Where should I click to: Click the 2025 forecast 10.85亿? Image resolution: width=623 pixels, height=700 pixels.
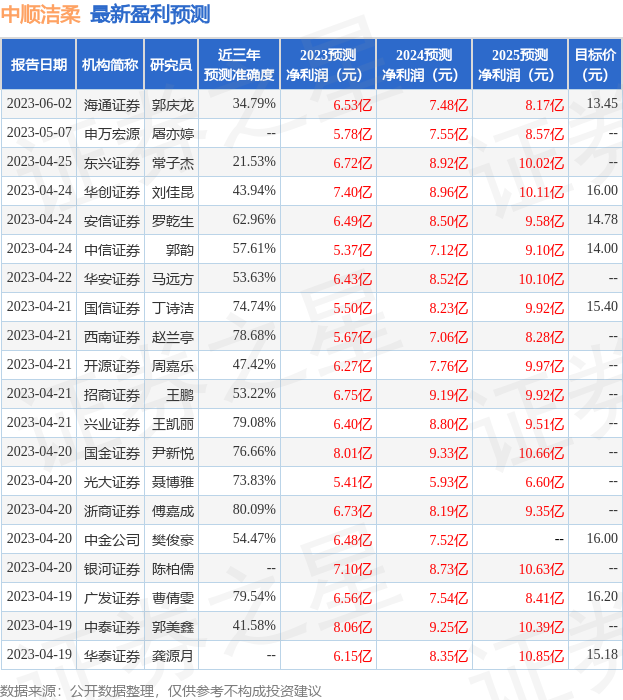click(x=541, y=657)
